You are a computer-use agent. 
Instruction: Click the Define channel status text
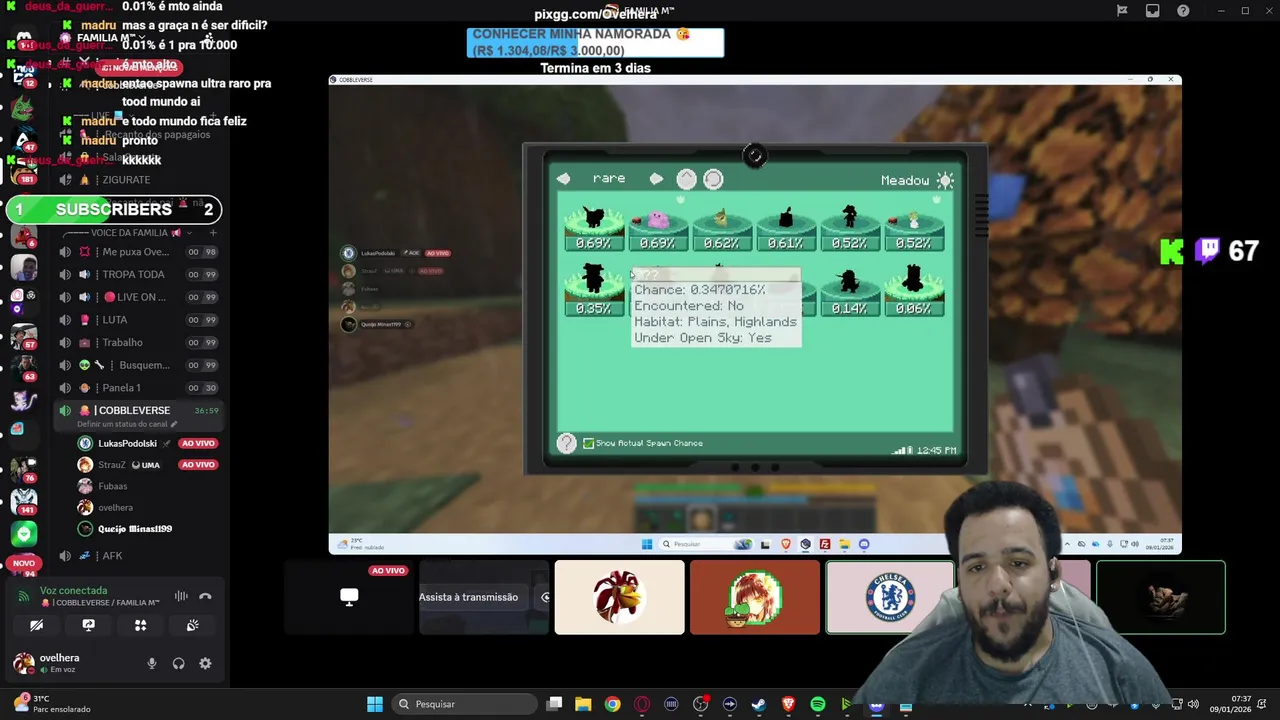126,424
